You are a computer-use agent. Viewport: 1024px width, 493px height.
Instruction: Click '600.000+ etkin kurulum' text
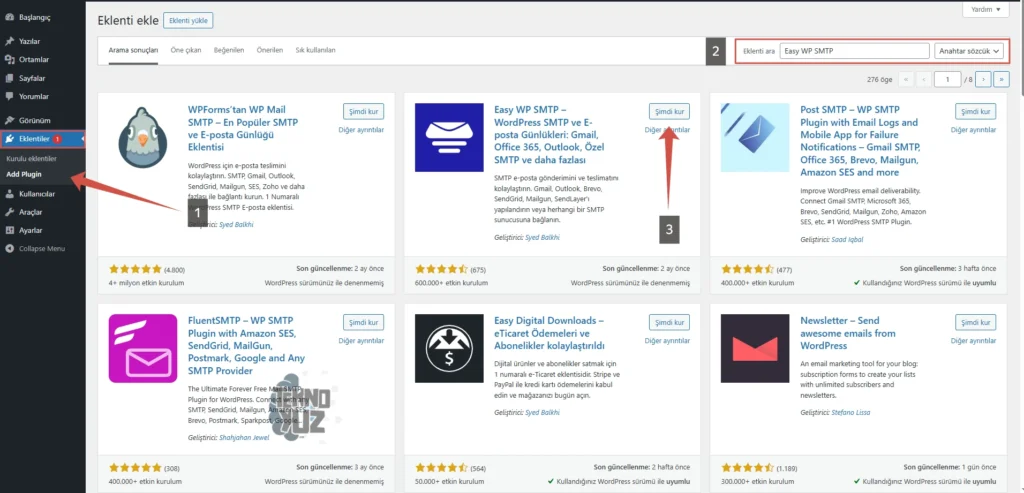(x=451, y=283)
